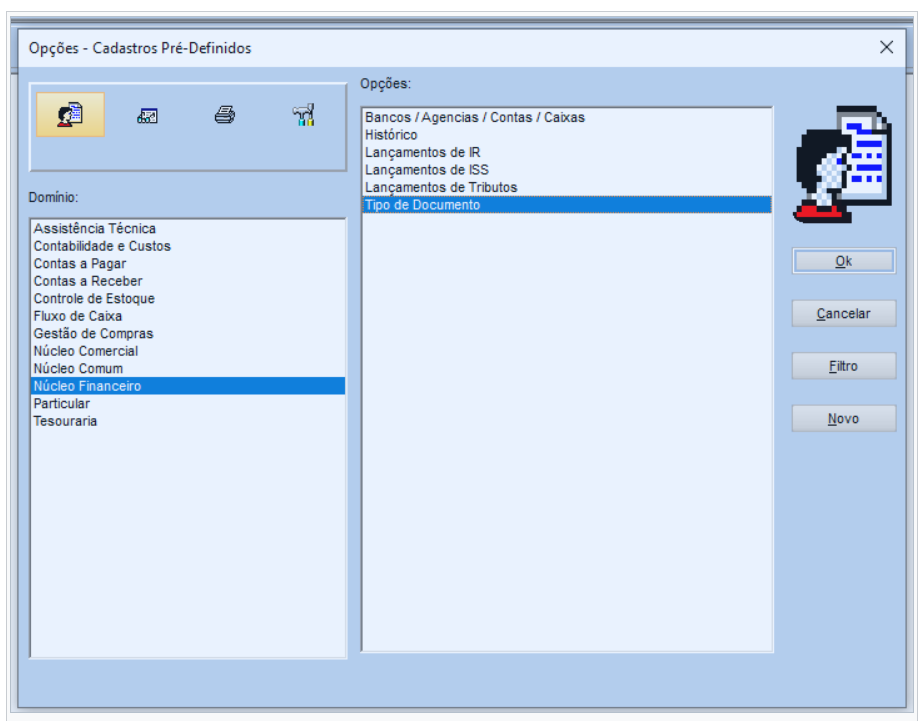This screenshot has height=721, width=921.
Task: Choose Lançamentos de ISS option
Action: click(x=567, y=170)
